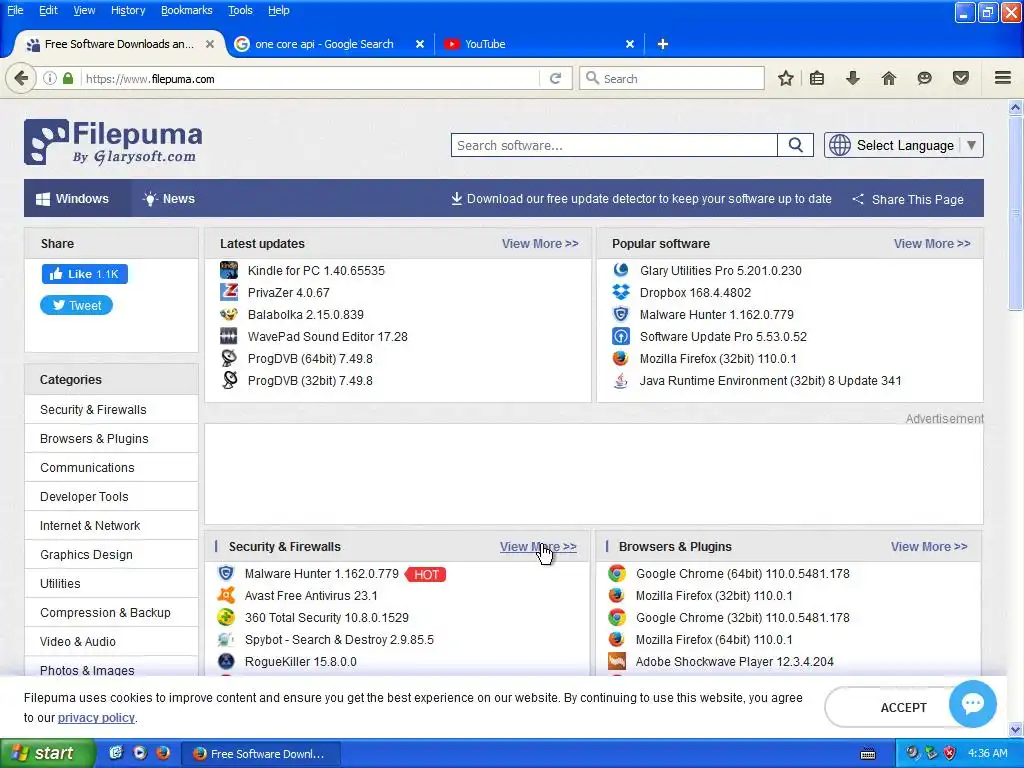Open ProgDVB (64bit) 7.49.8
The image size is (1024, 768).
[x=310, y=359]
